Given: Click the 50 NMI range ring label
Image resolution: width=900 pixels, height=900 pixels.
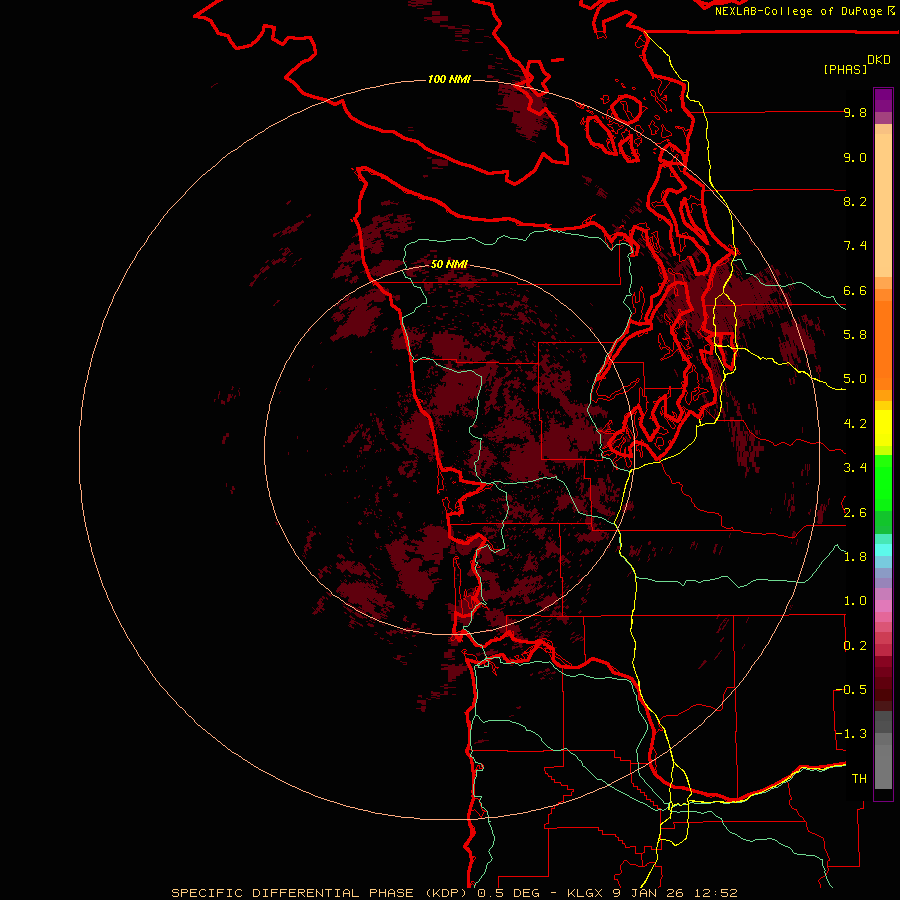Looking at the screenshot, I should 449,264.
